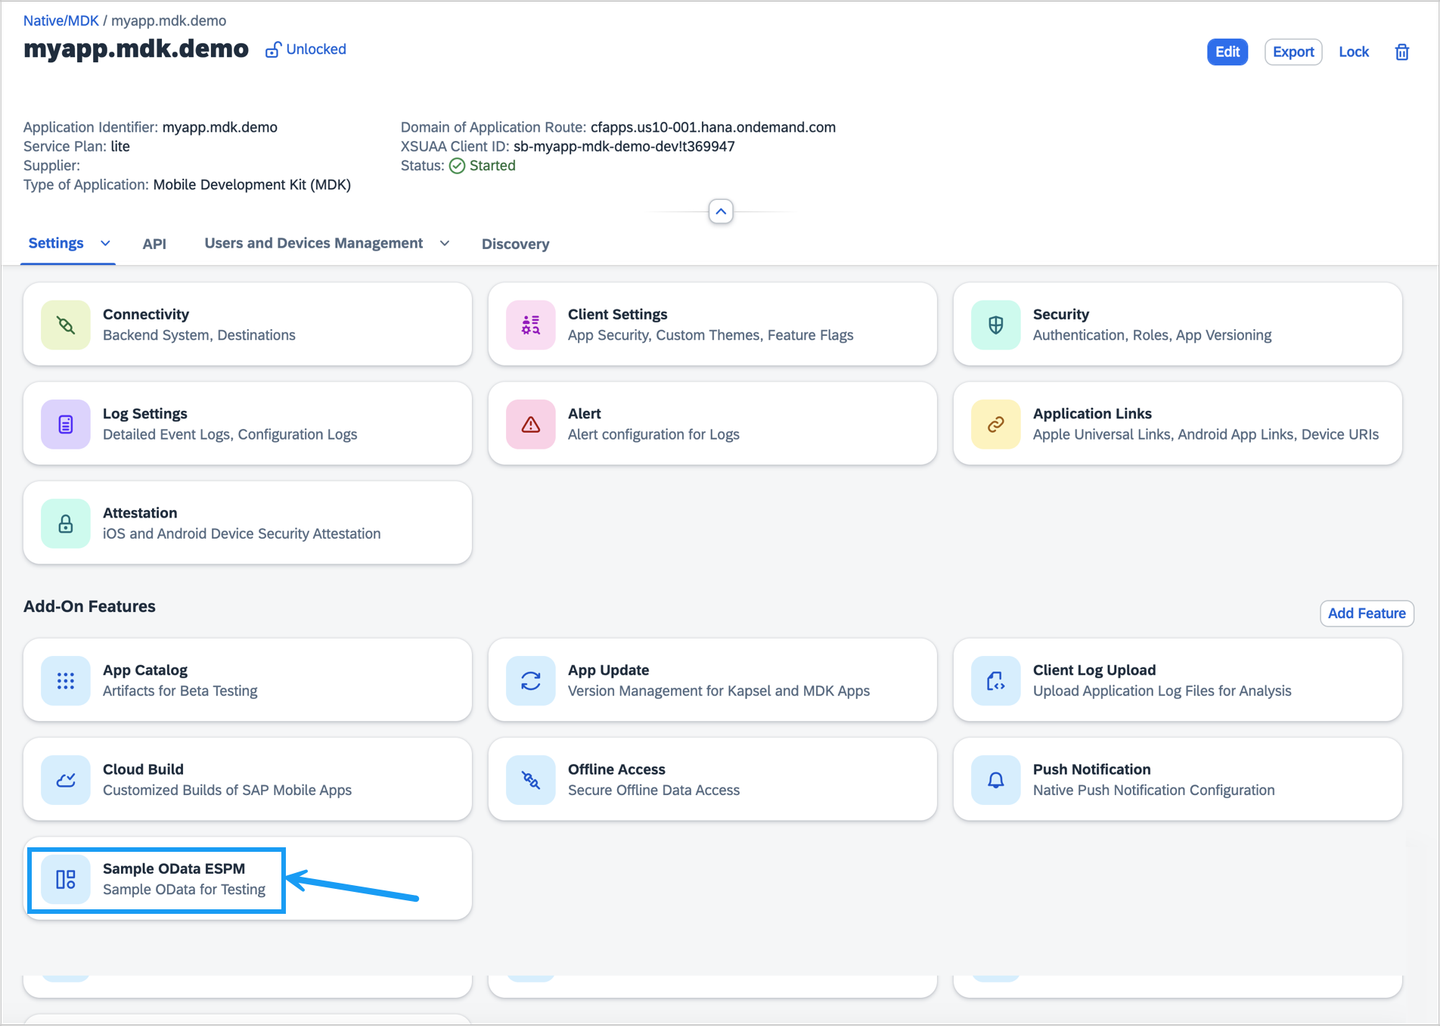Image resolution: width=1440 pixels, height=1026 pixels.
Task: Open Client Log Upload feature title
Action: (1094, 670)
